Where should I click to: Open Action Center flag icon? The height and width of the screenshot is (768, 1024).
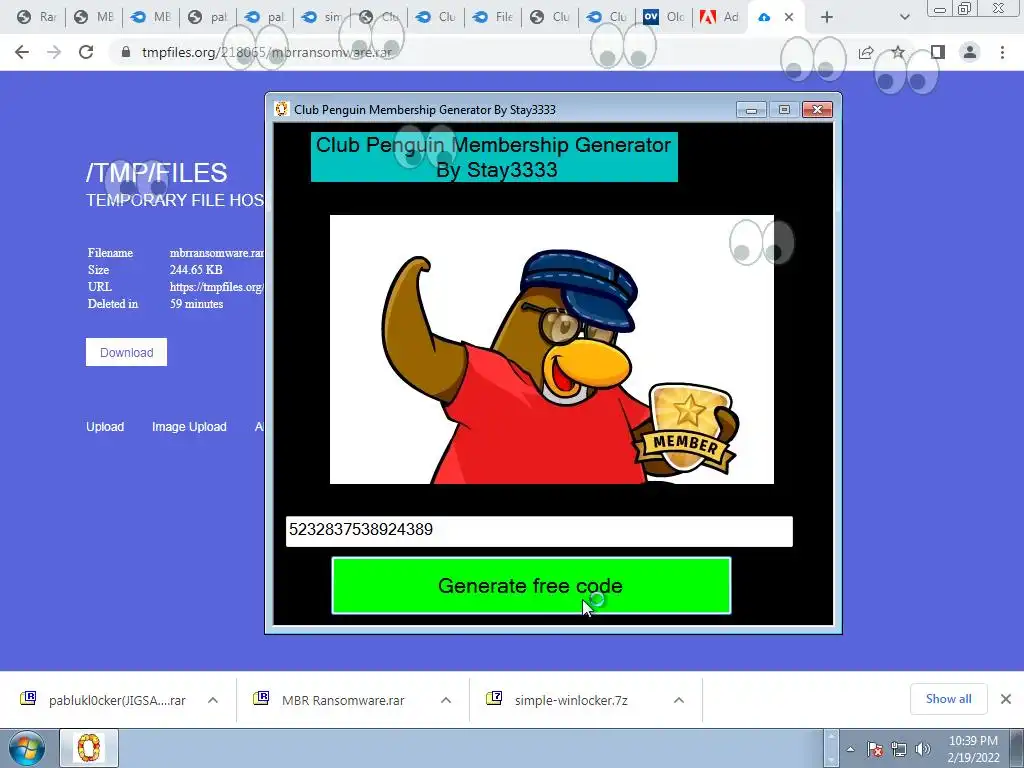pos(875,749)
